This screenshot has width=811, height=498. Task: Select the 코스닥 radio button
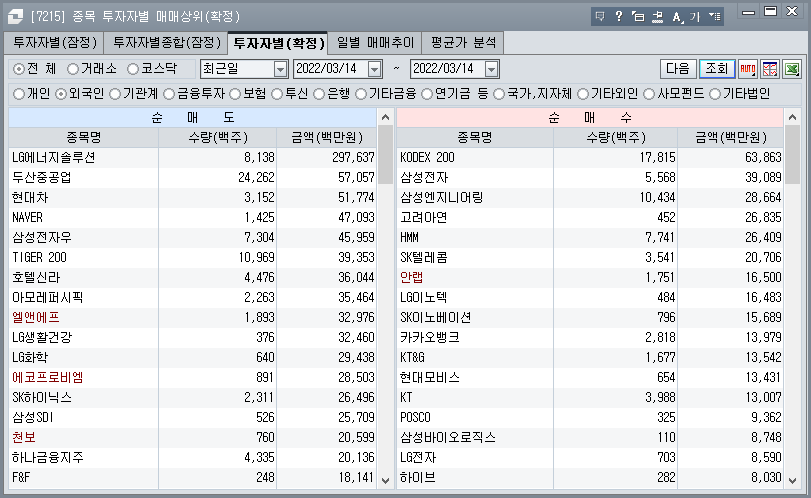(x=133, y=69)
